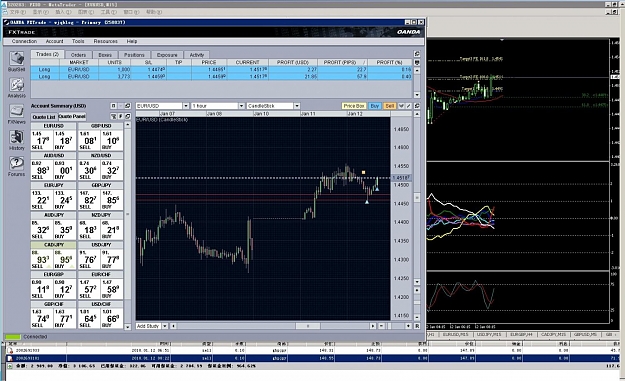Click chart vertical scrollbar thumb
625x381 pixels.
click(417, 198)
